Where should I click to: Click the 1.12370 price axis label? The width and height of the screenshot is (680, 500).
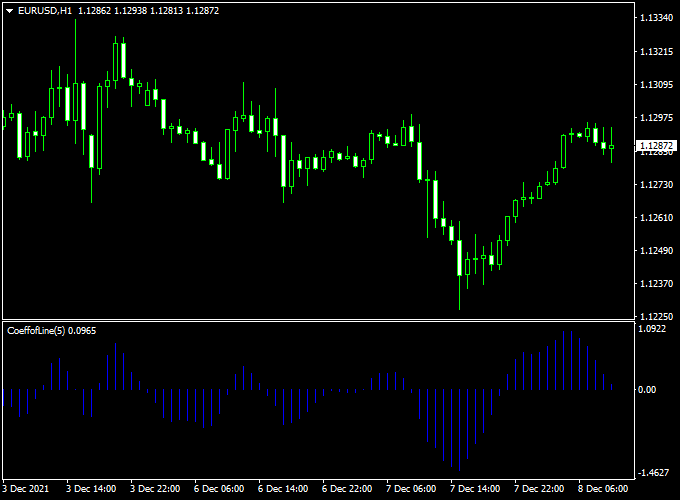[x=657, y=284]
